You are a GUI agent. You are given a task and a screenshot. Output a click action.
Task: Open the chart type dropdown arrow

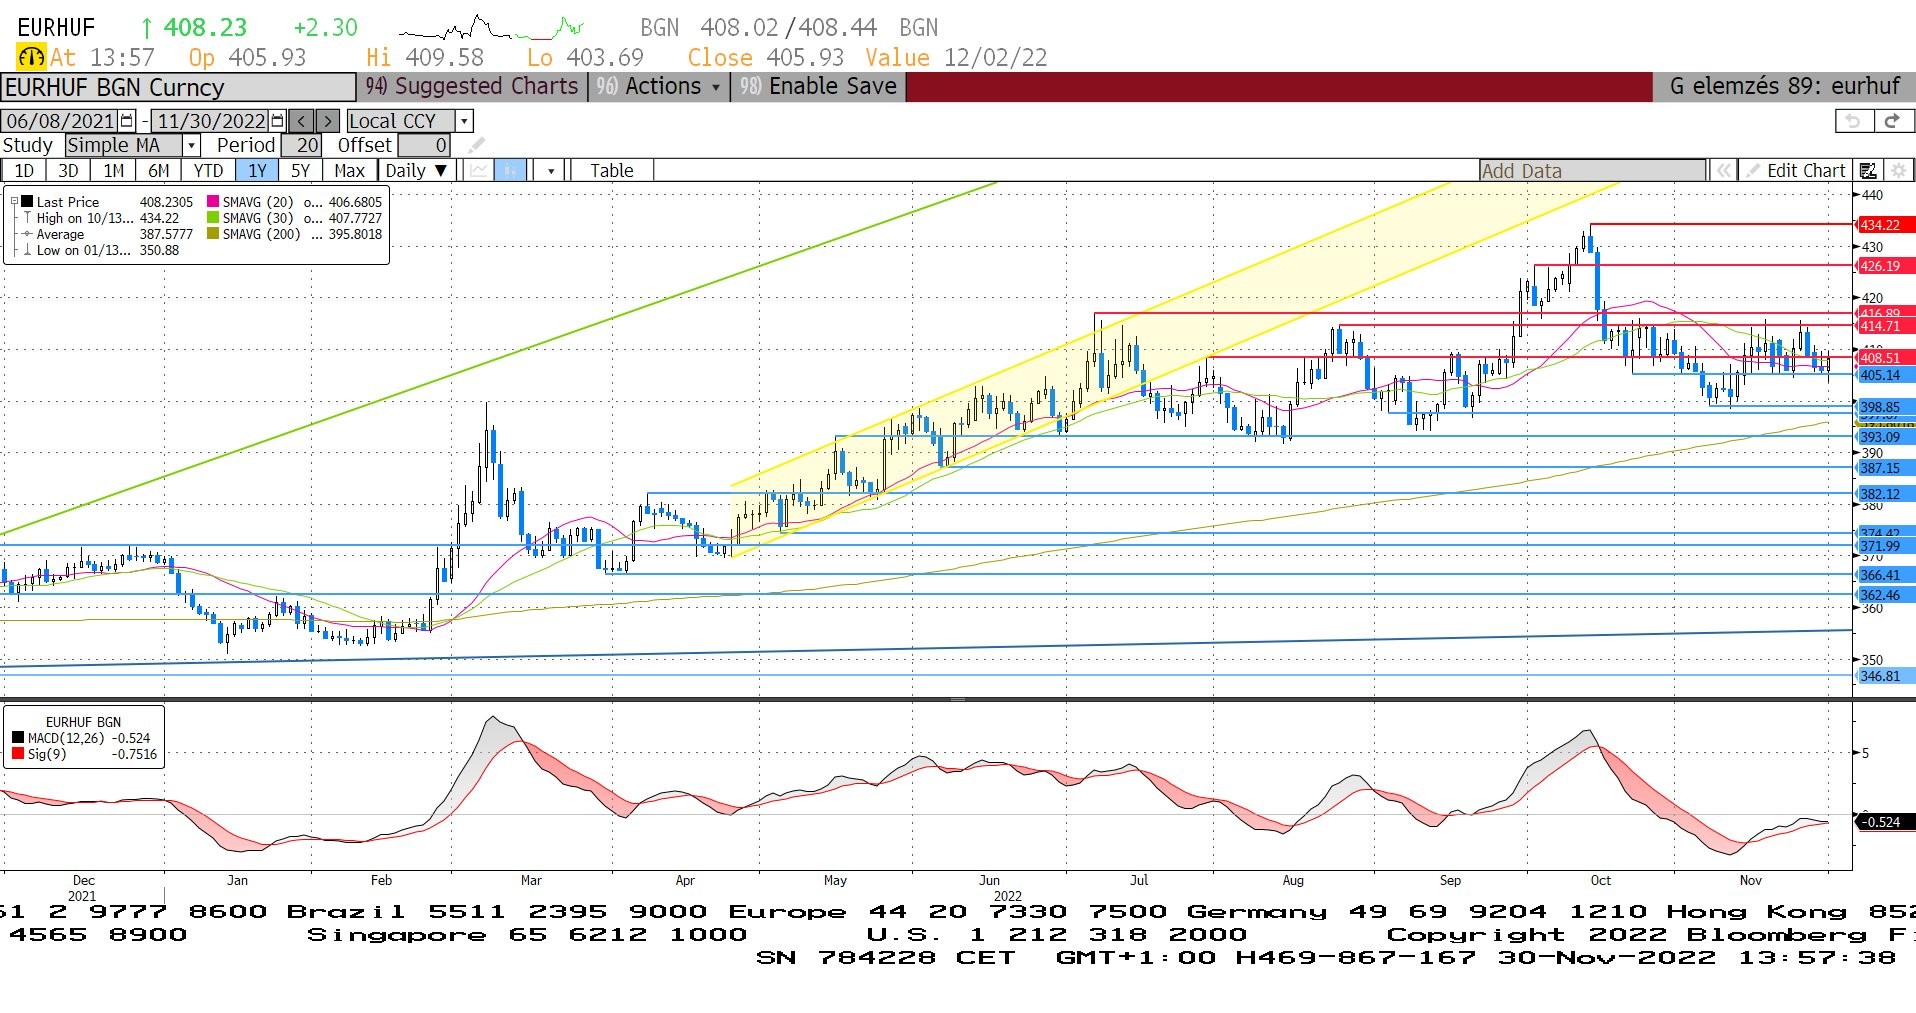[550, 171]
